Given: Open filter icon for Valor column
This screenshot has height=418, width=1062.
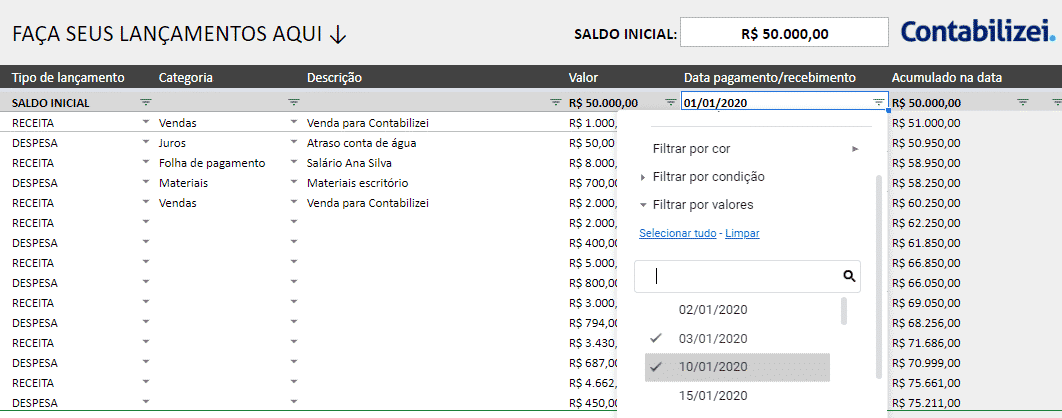Looking at the screenshot, I should click(x=670, y=102).
